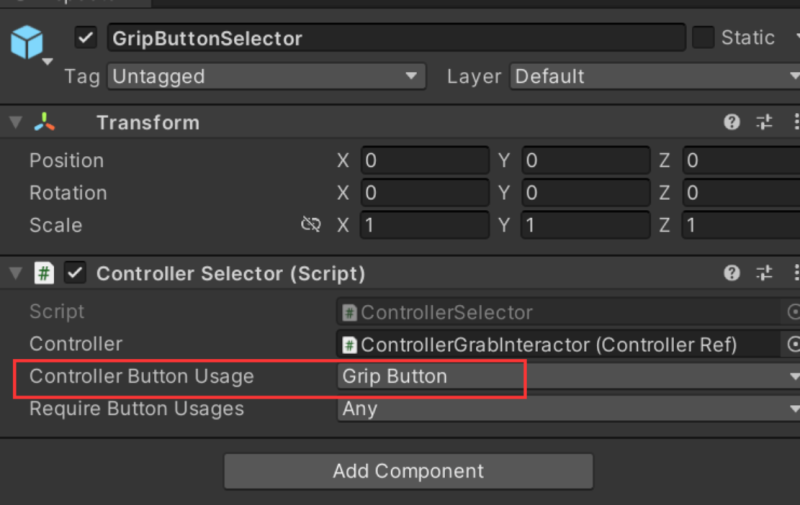Open Transform presets icon

click(764, 122)
